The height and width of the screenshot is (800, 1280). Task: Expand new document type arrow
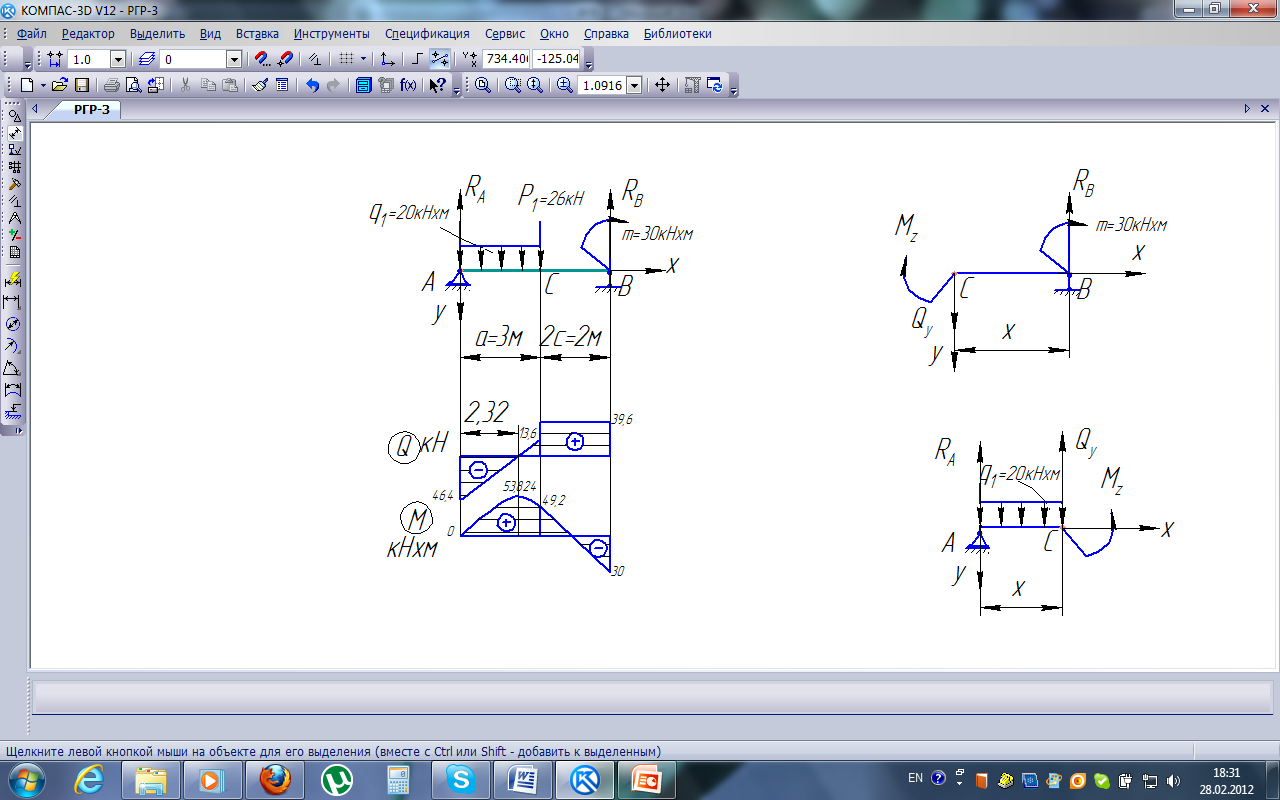pyautogui.click(x=43, y=86)
